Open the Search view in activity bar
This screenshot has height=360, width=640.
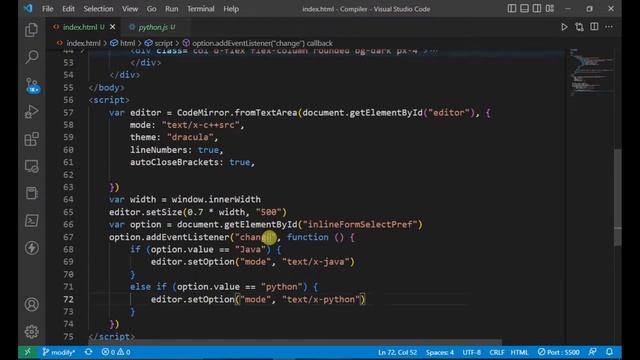pyautogui.click(x=31, y=56)
